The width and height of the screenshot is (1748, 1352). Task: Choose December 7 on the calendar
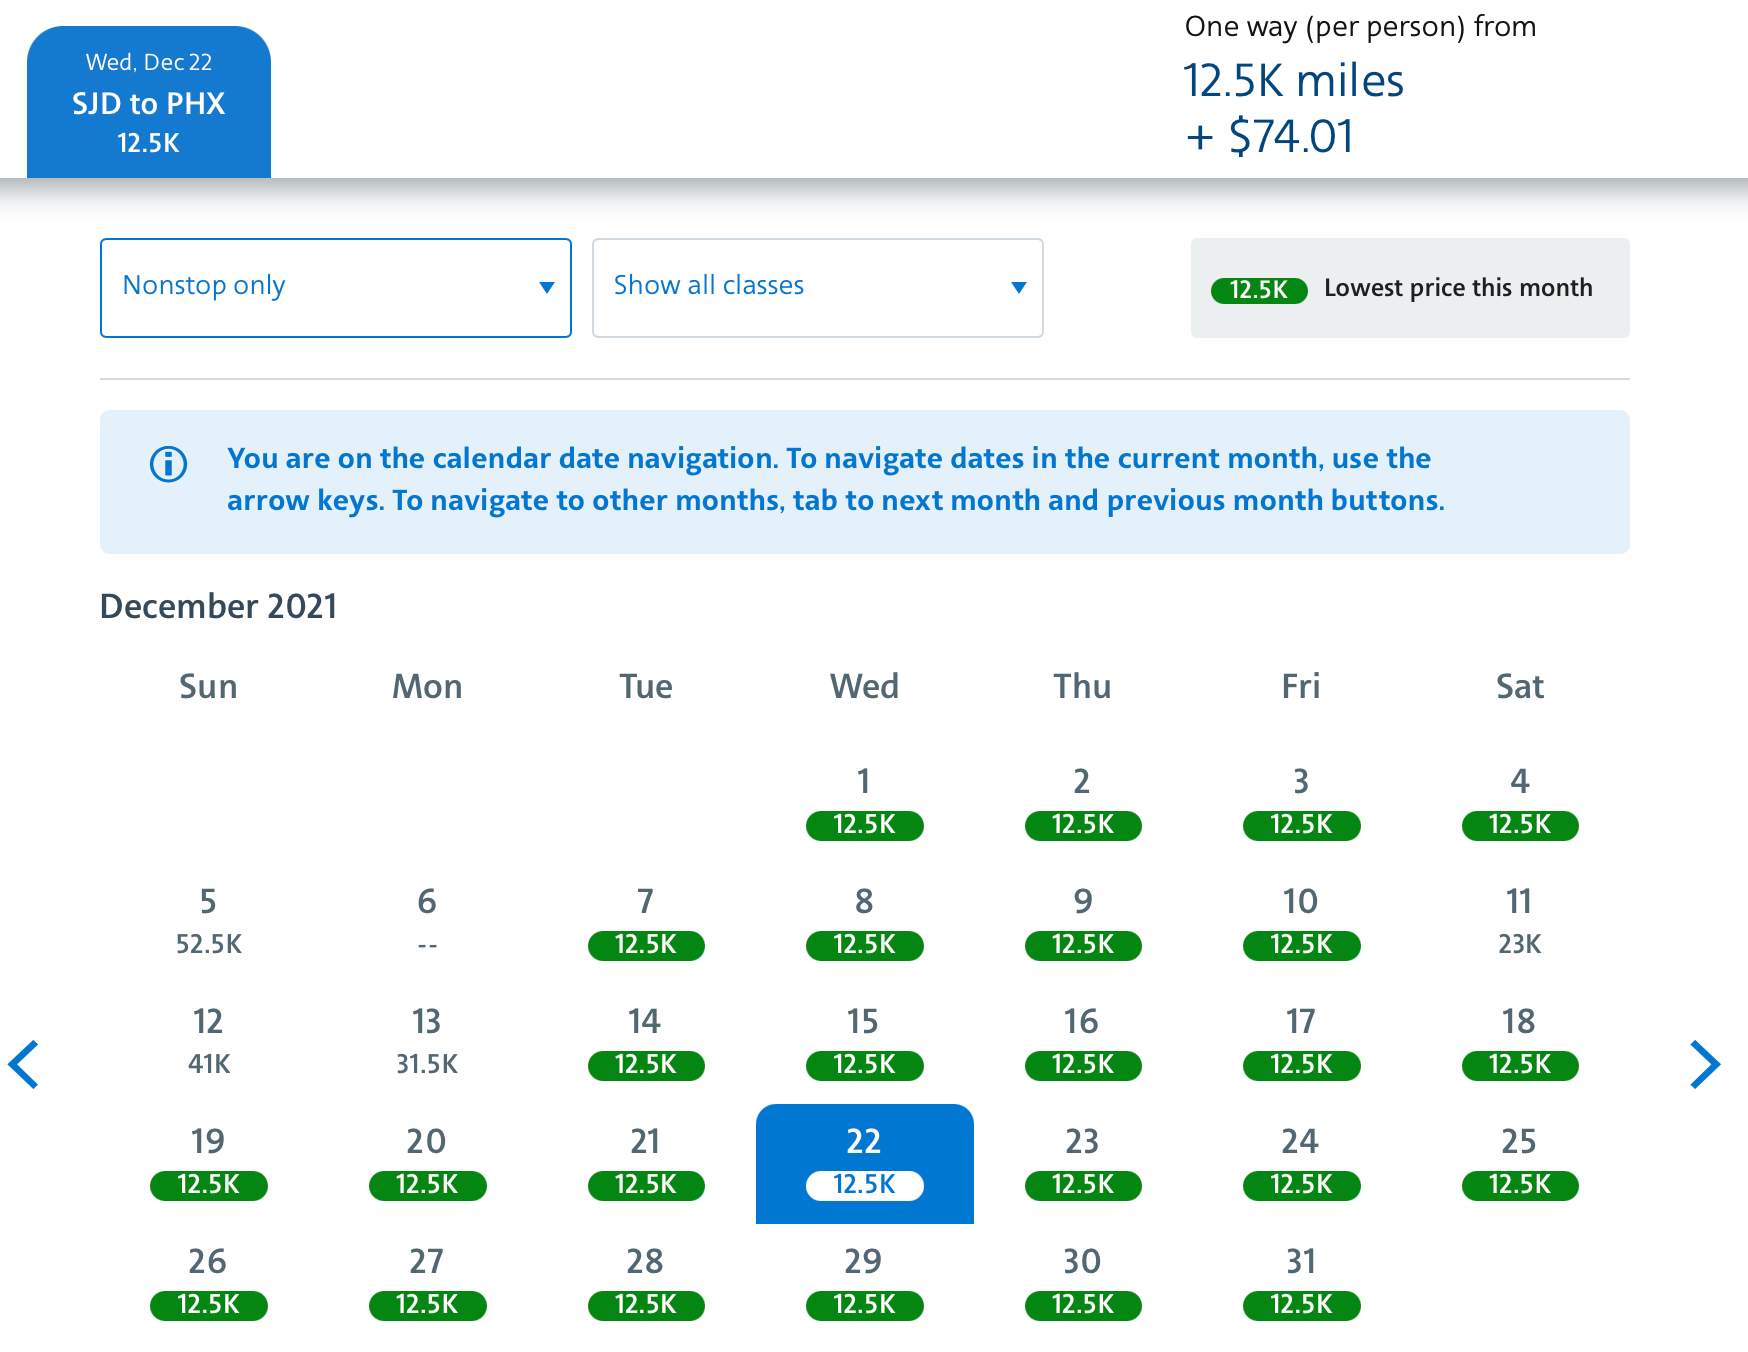pos(646,922)
